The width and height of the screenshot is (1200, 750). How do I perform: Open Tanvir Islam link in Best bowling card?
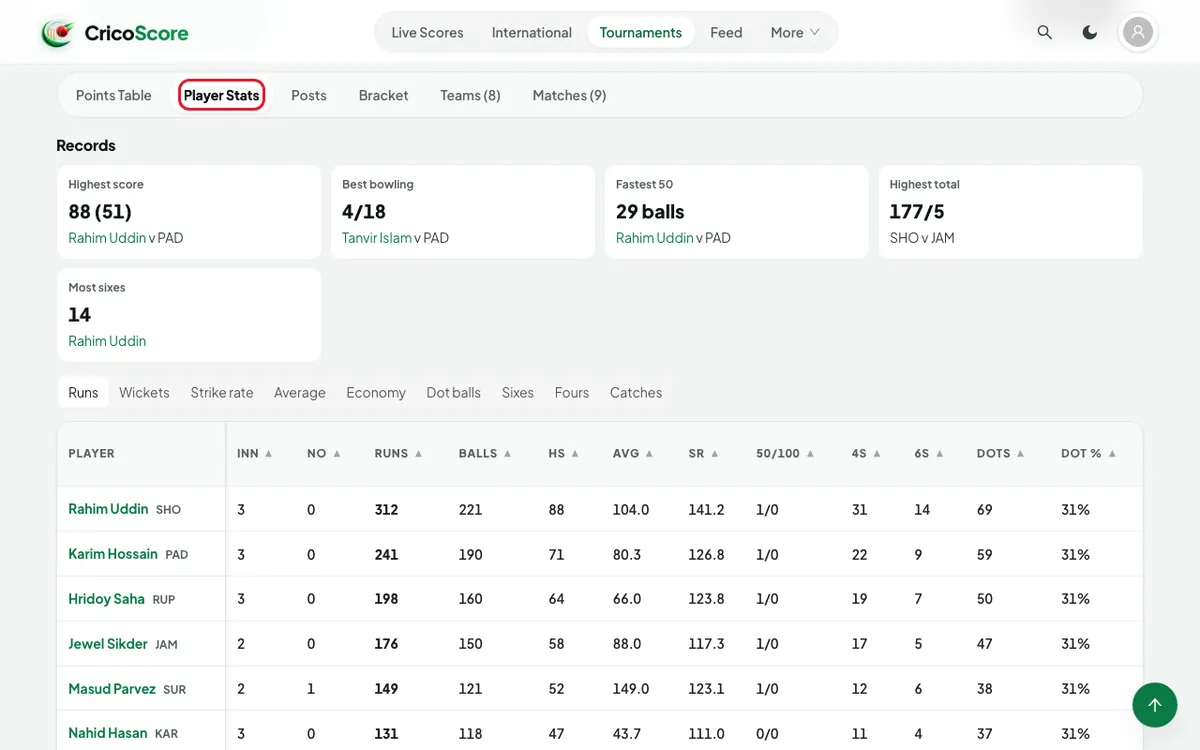point(377,238)
